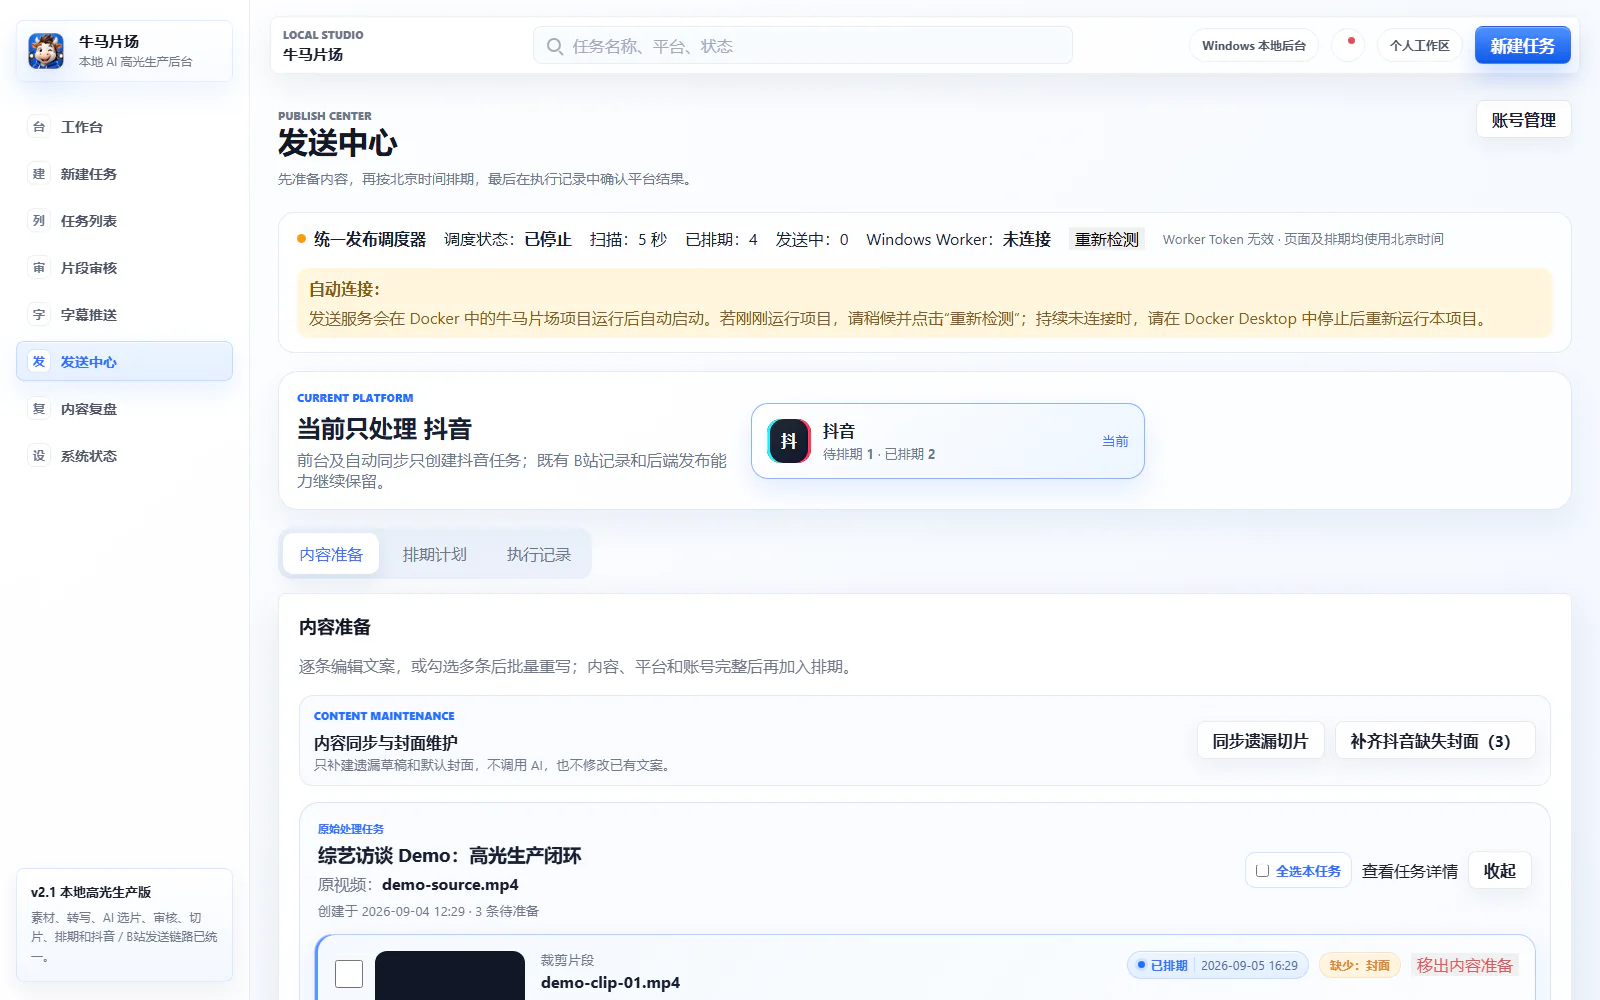Click the 列 icon beside 任务列表

coord(39,221)
